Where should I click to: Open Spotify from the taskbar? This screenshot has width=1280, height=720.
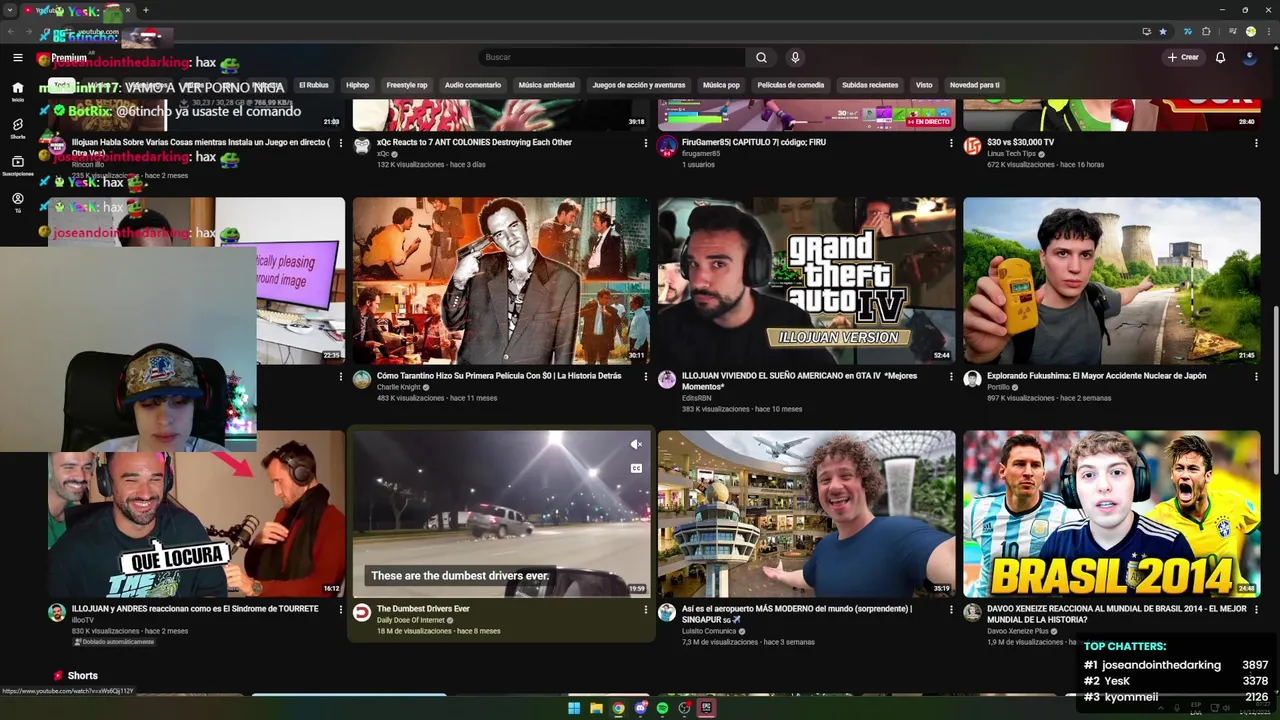click(662, 708)
